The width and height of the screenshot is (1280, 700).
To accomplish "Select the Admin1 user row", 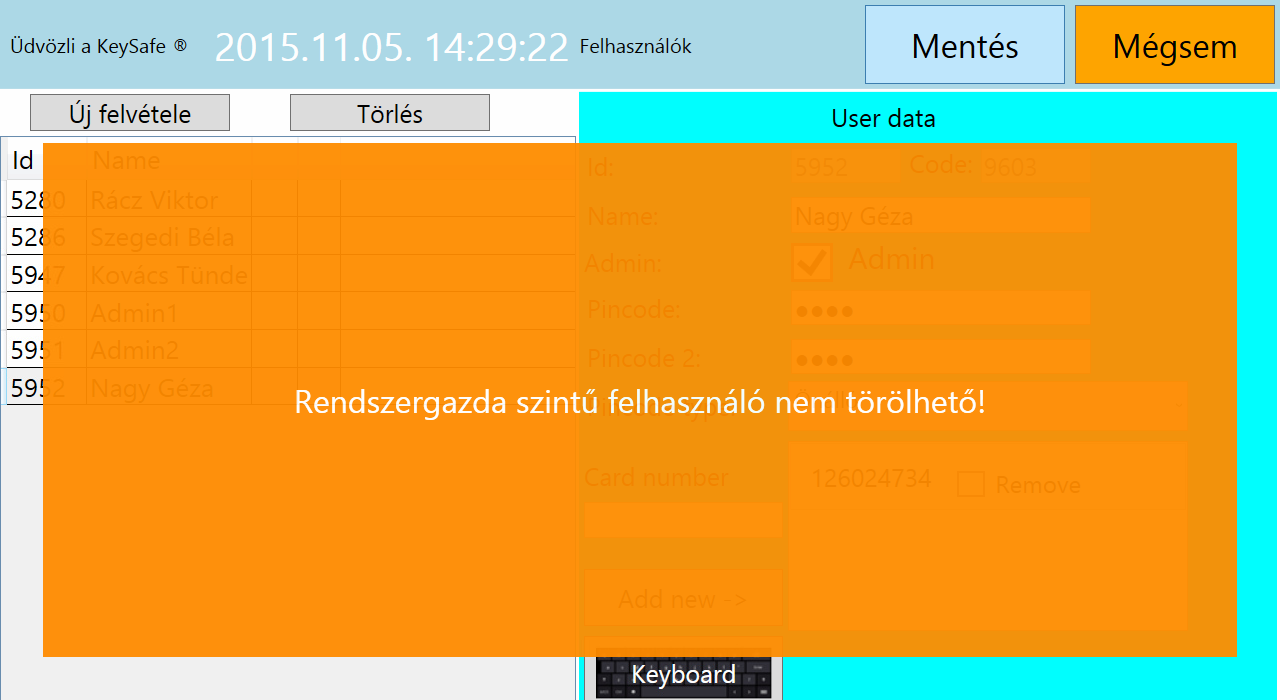I will pyautogui.click(x=291, y=312).
